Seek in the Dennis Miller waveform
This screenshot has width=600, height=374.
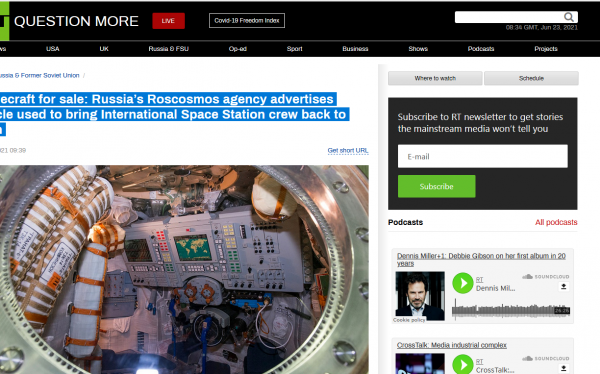(510, 309)
